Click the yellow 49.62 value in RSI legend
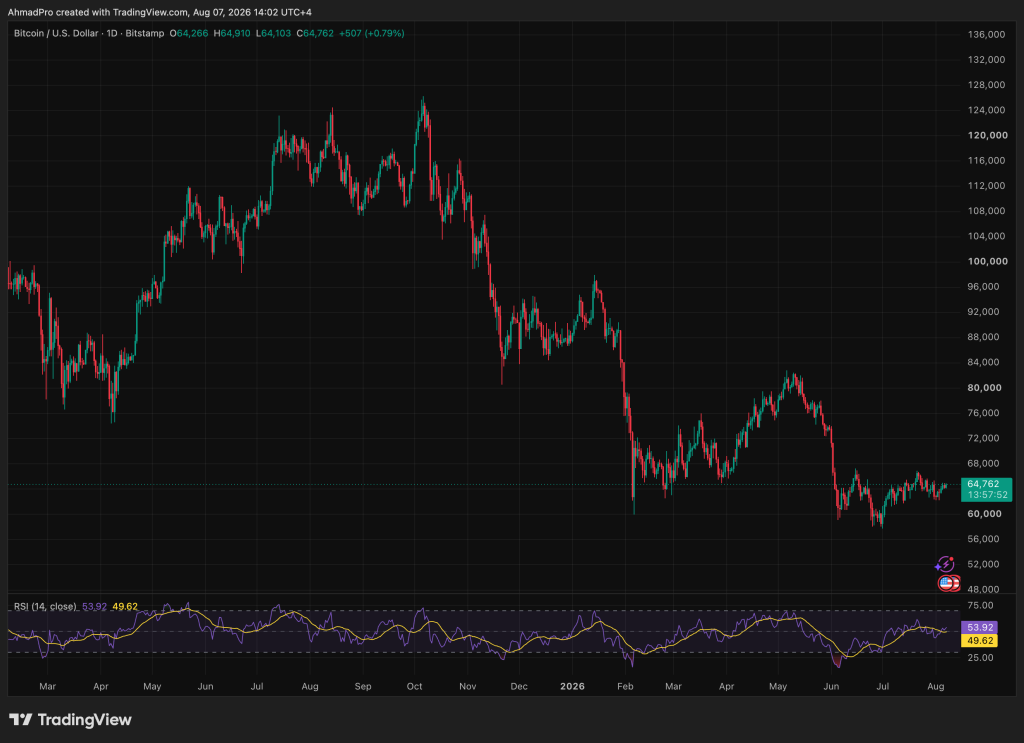The height and width of the screenshot is (743, 1024). (125, 607)
